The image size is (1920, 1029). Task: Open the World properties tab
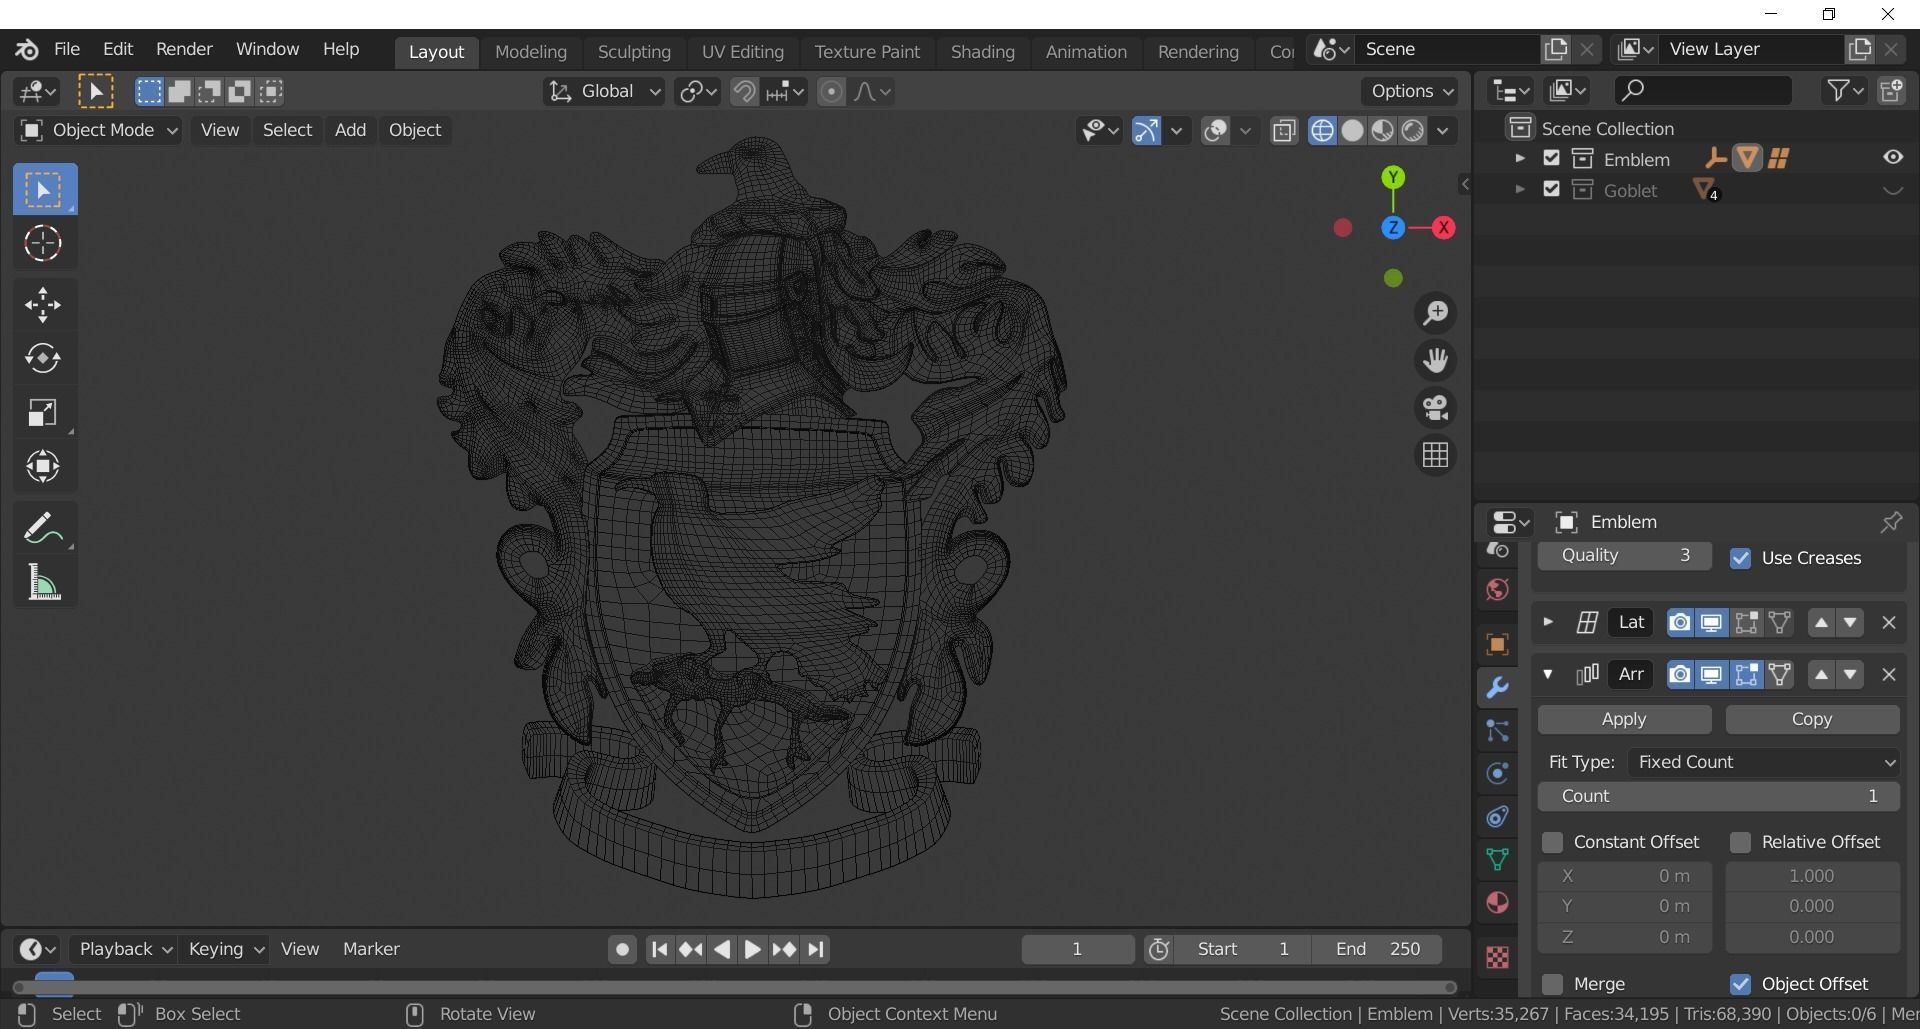[x=1497, y=590]
